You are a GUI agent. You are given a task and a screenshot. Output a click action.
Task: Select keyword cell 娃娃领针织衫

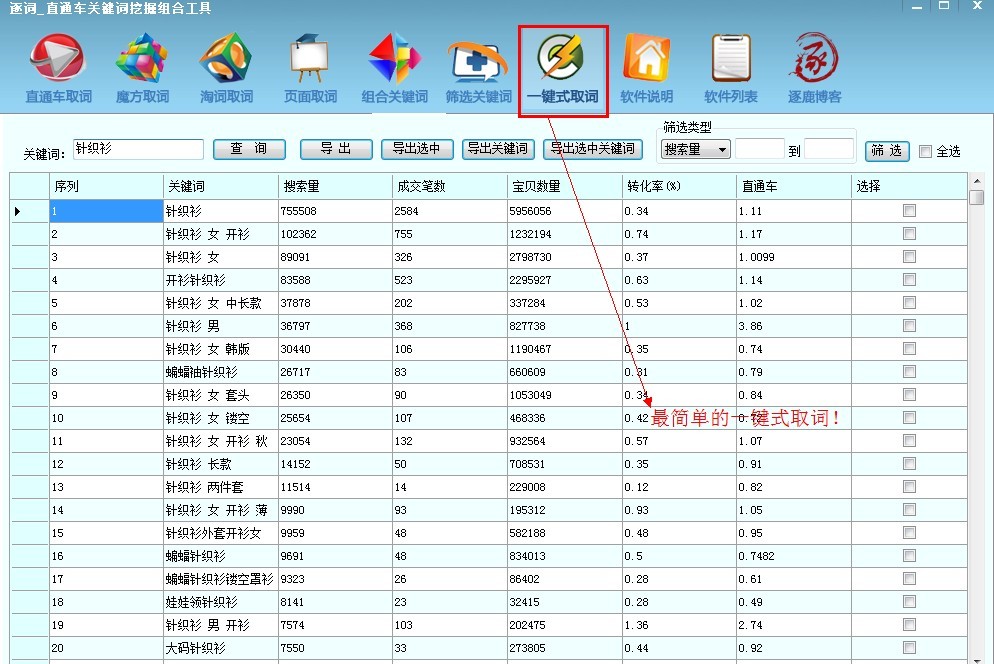221,602
